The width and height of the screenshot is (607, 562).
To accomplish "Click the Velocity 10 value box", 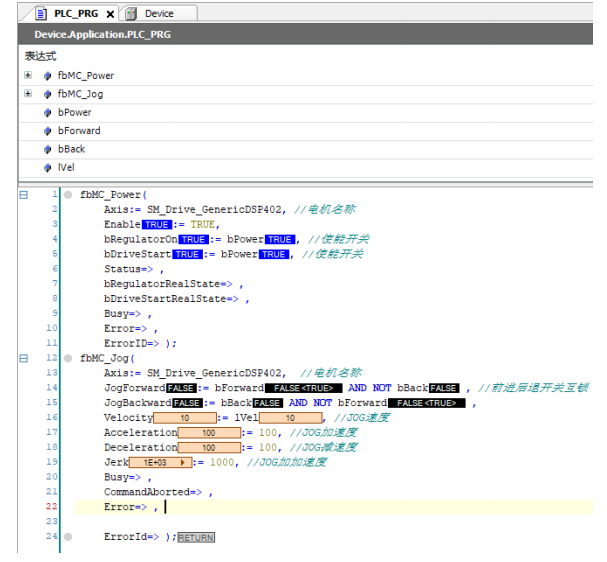I will pyautogui.click(x=185, y=418).
